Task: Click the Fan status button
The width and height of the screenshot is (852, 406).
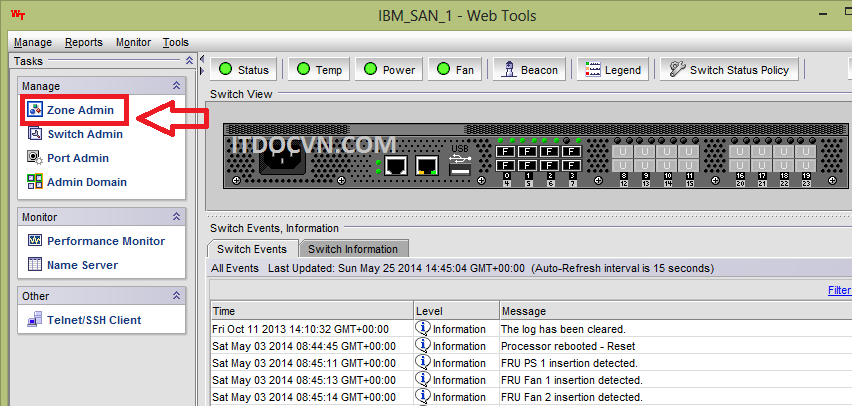Action: click(x=454, y=70)
